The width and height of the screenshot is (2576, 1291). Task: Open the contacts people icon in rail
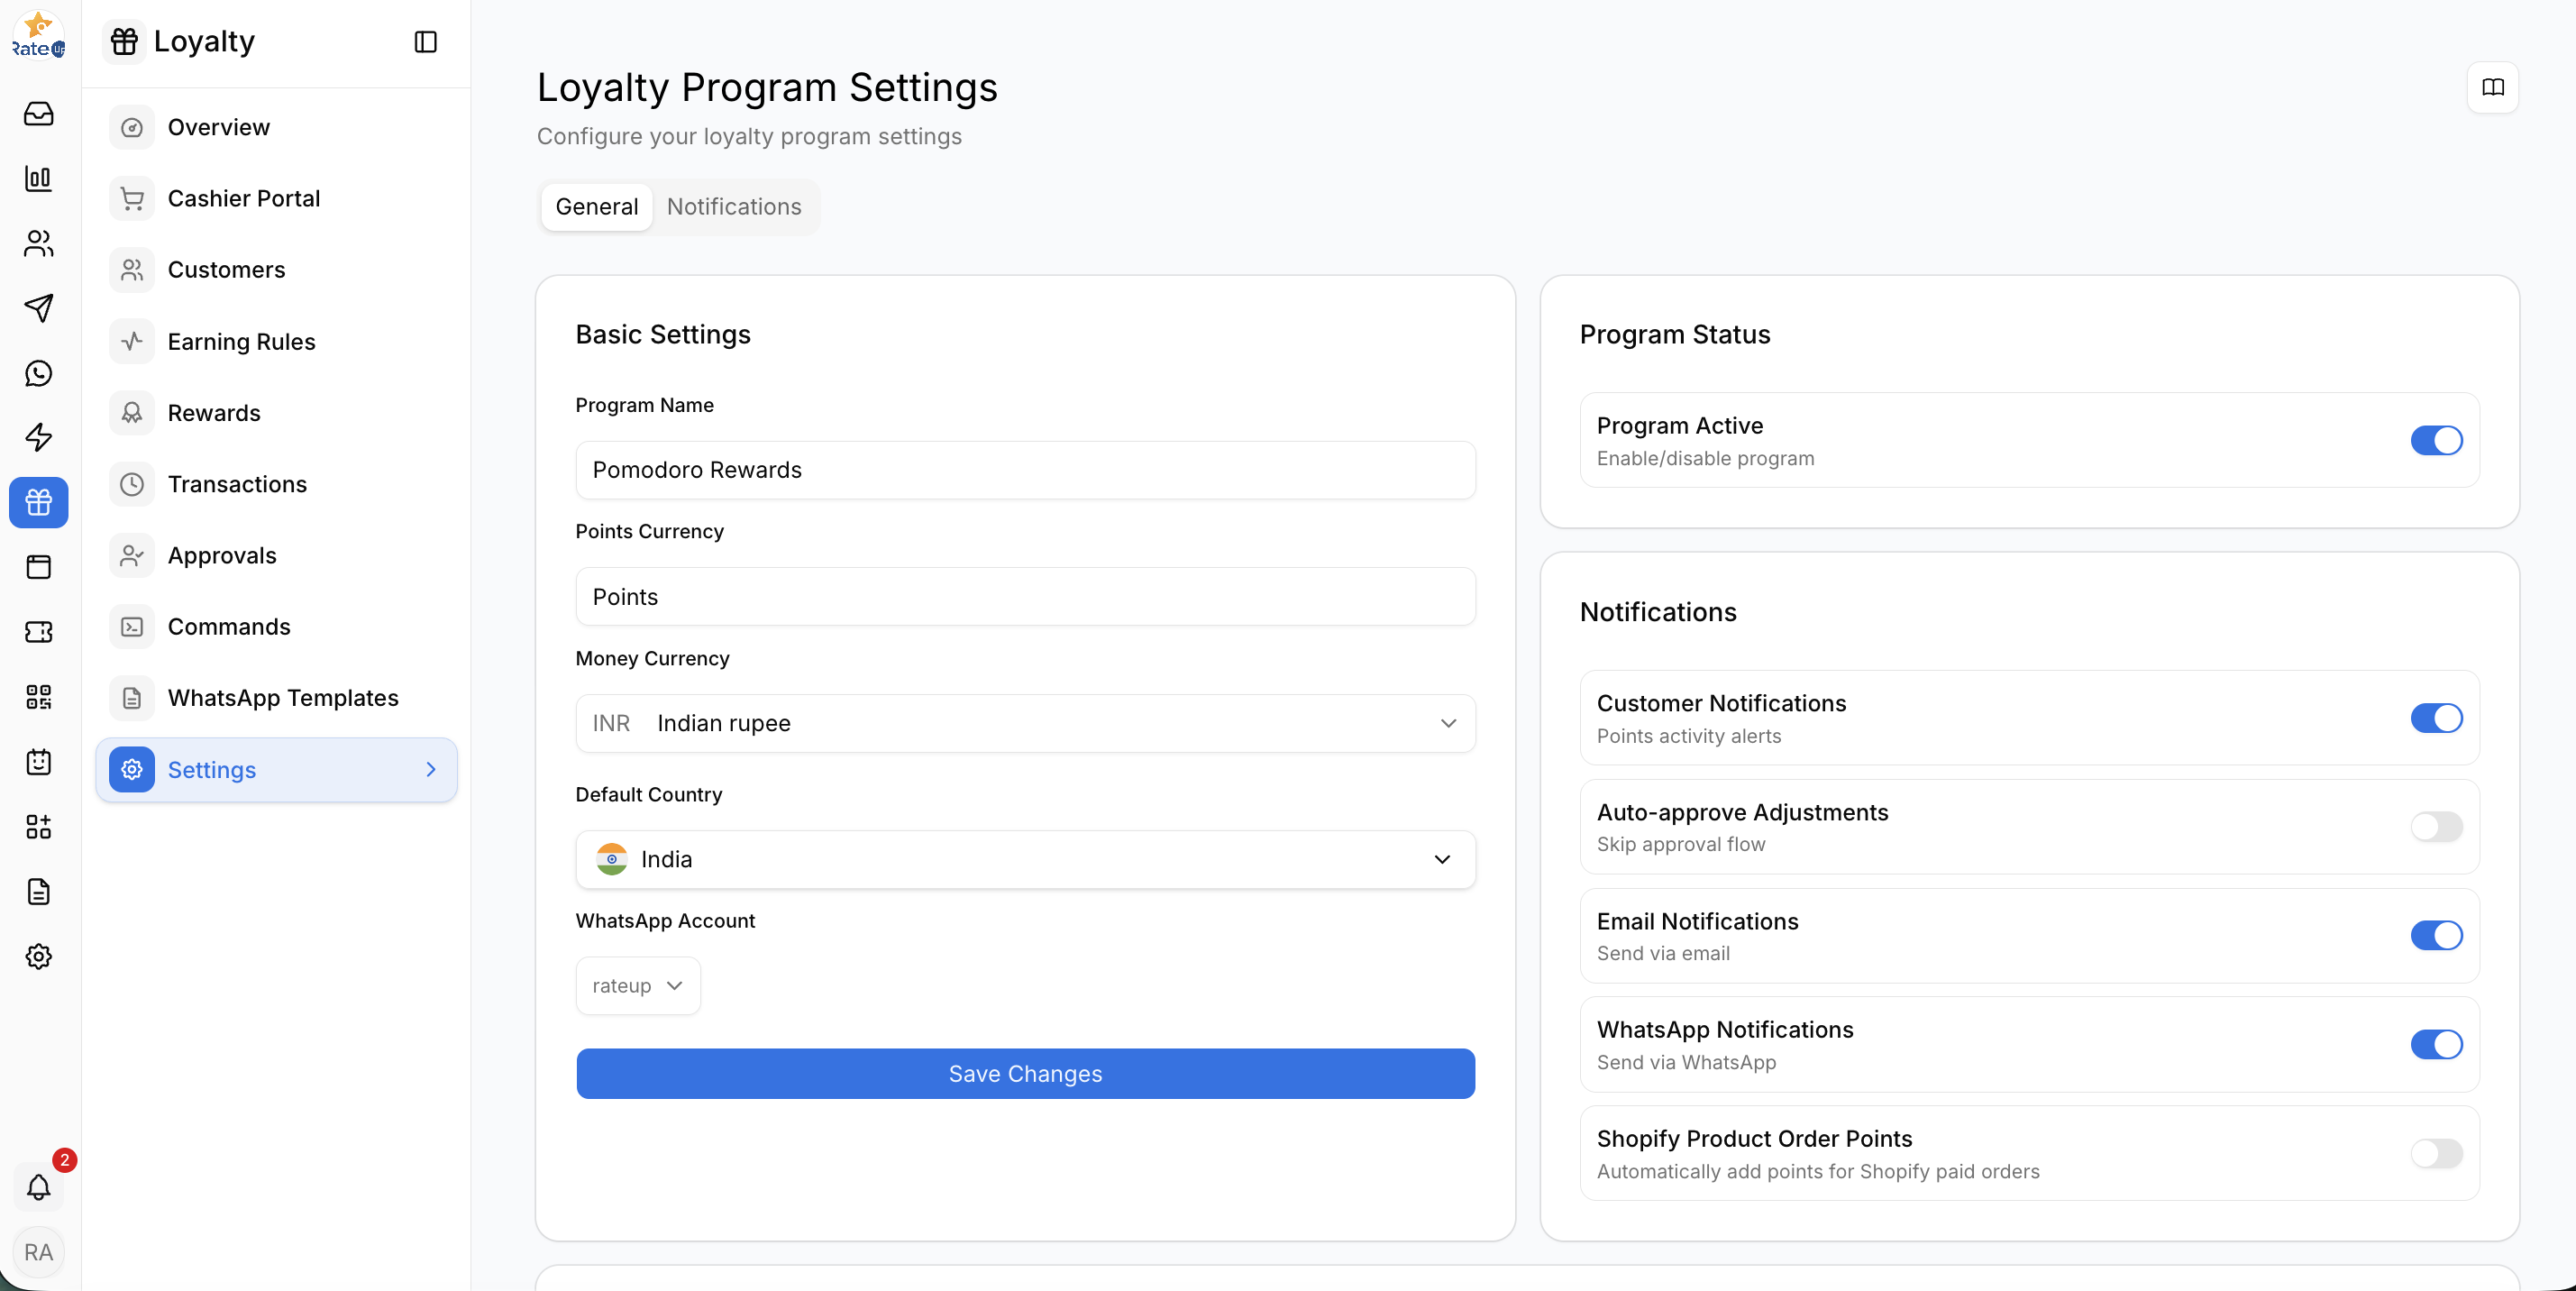tap(38, 244)
